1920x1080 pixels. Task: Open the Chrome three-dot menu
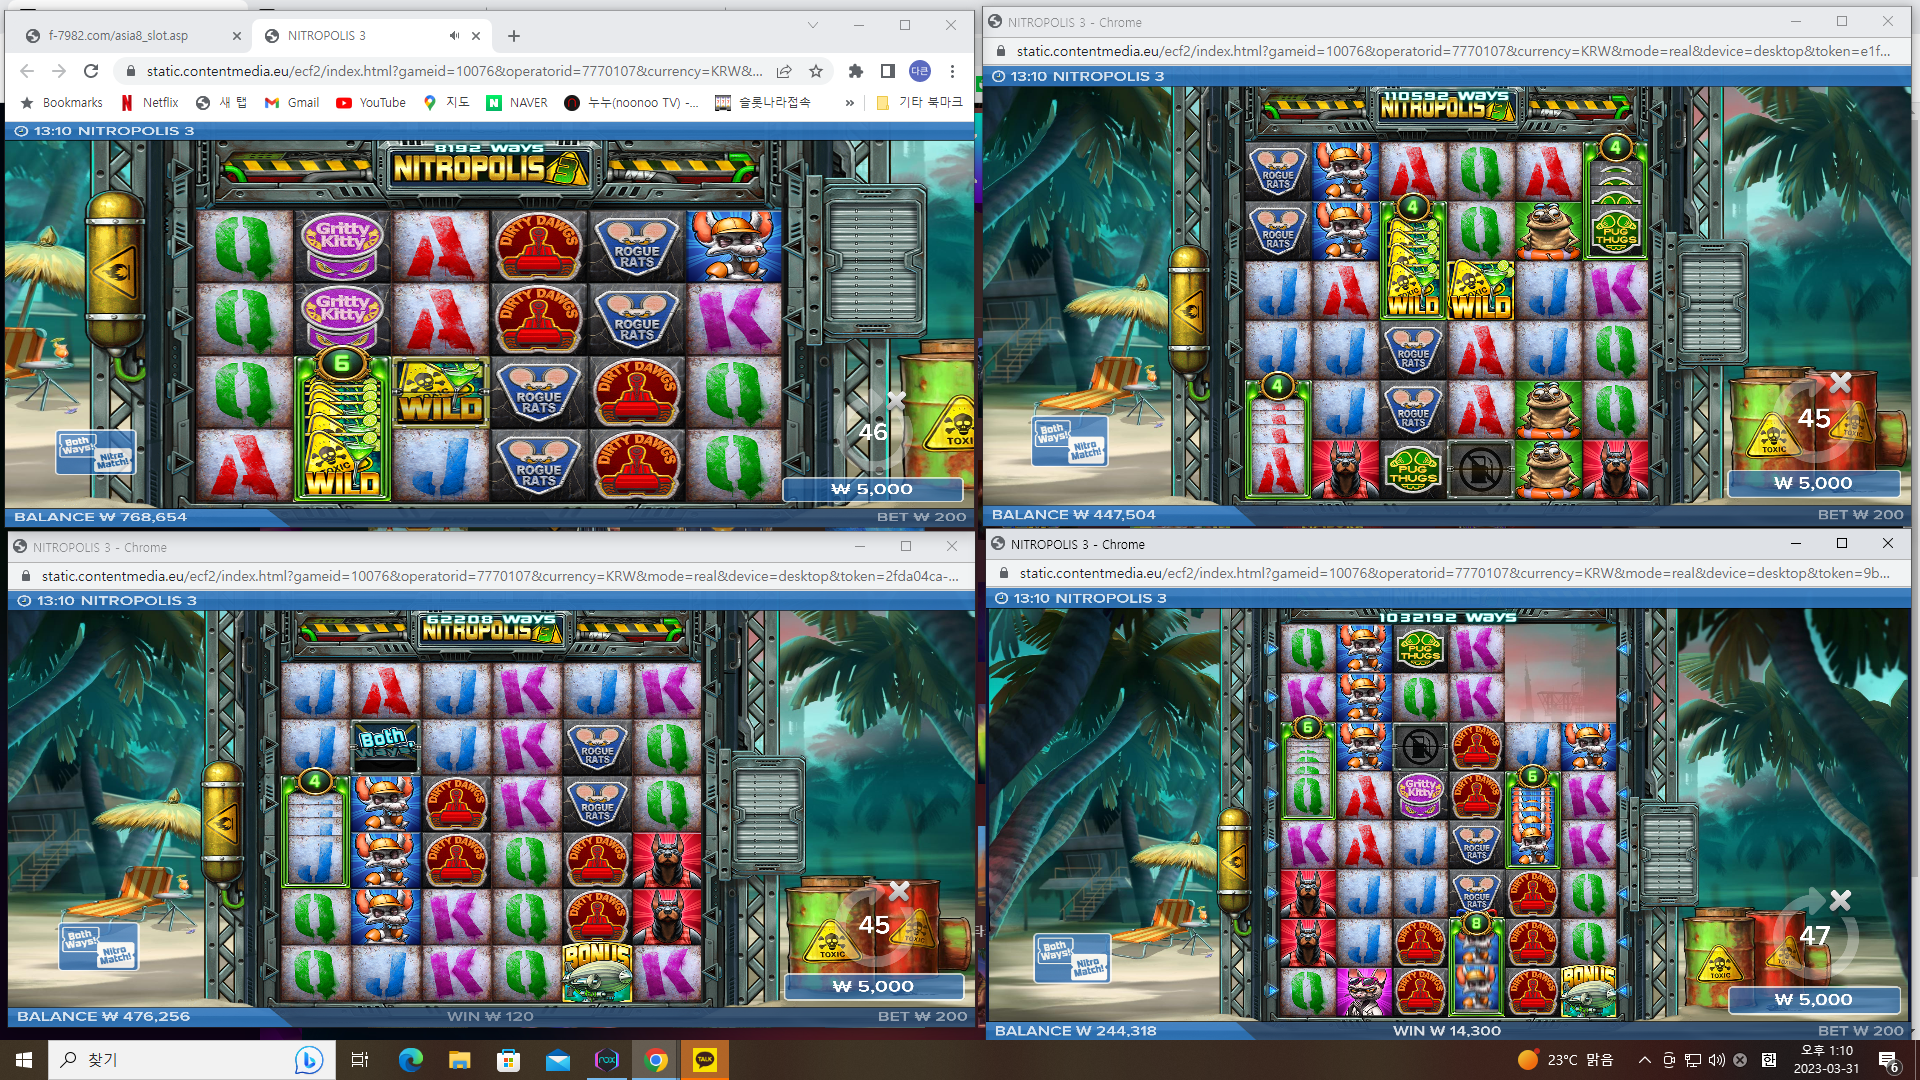952,71
